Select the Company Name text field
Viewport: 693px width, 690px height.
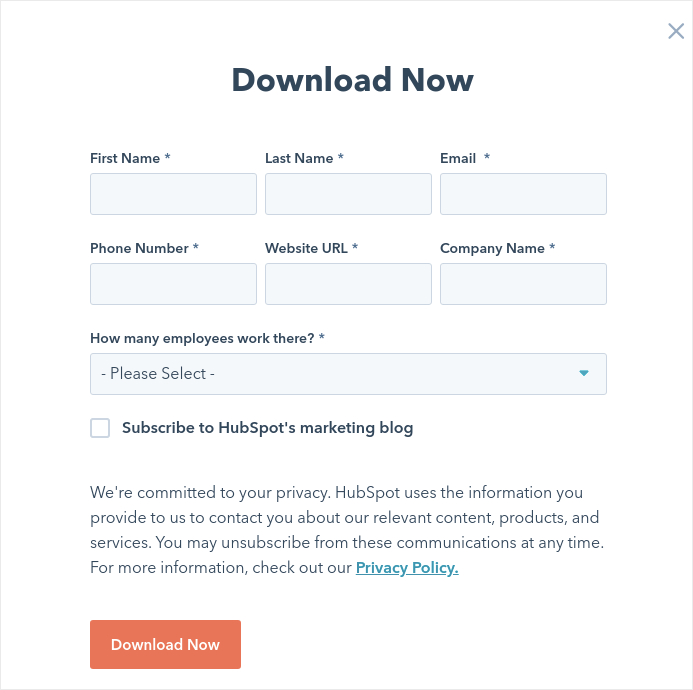pos(523,284)
